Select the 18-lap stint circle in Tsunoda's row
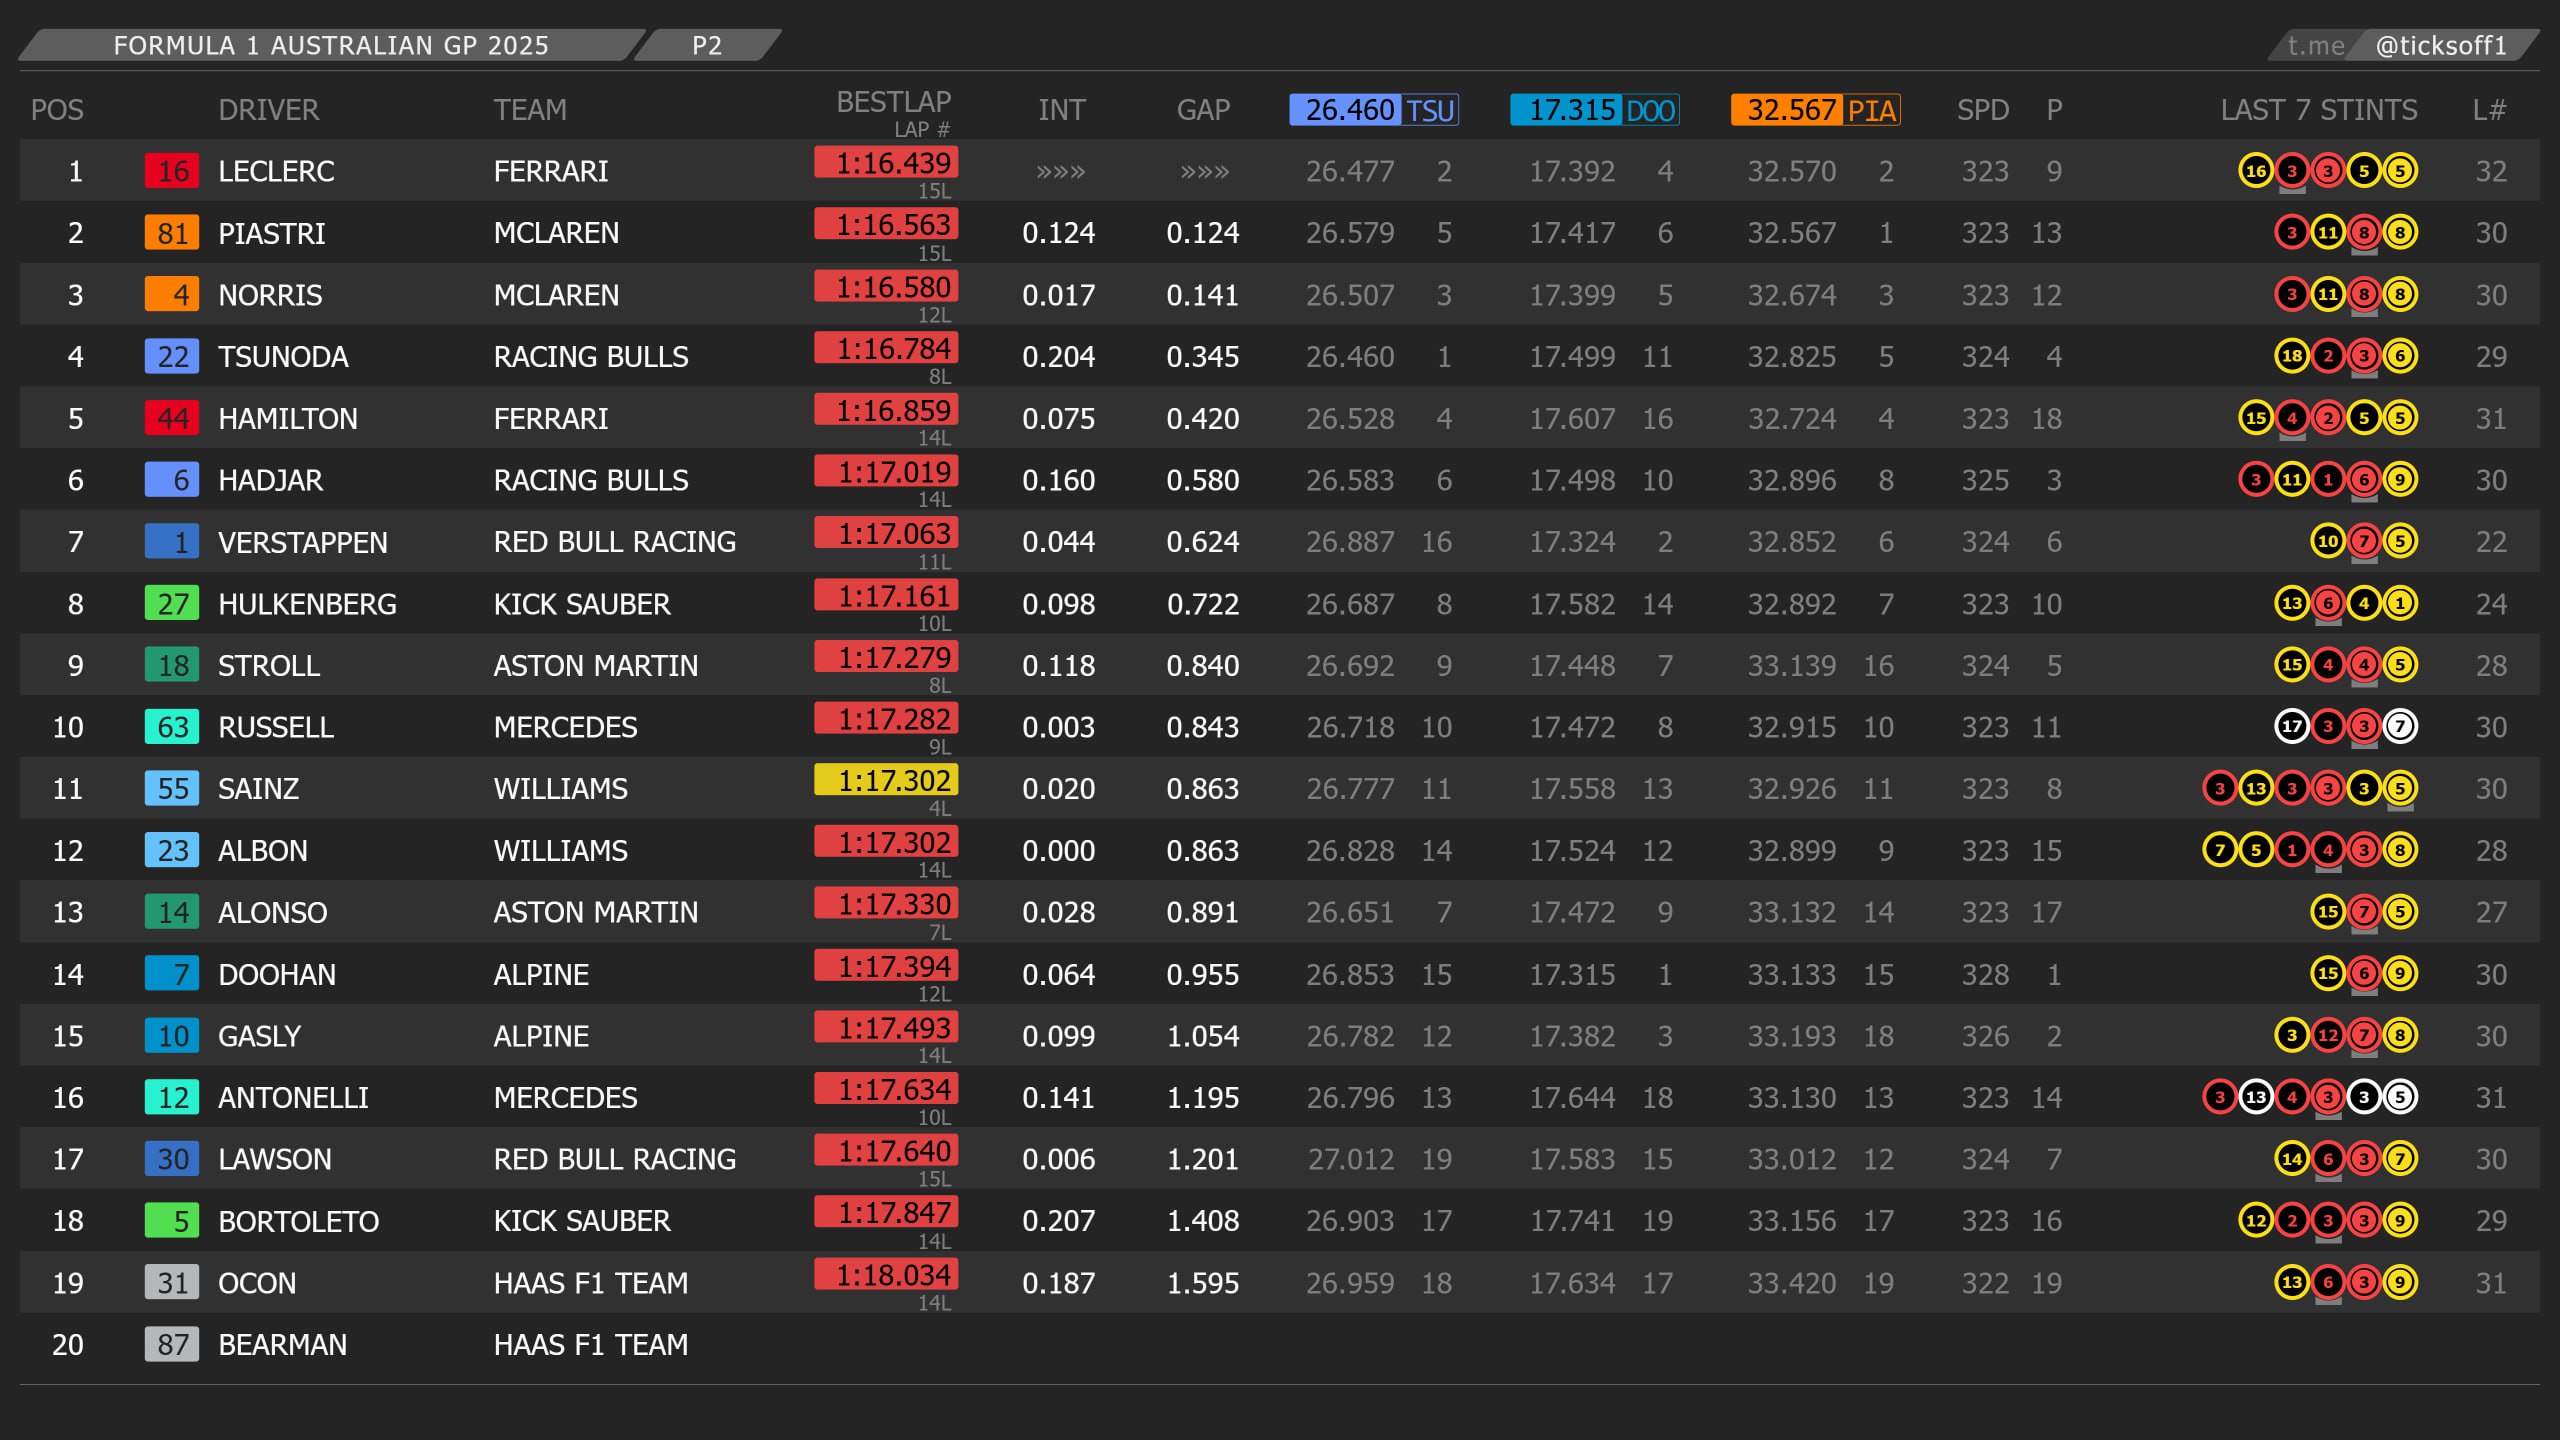The height and width of the screenshot is (1440, 2560). coord(2292,356)
